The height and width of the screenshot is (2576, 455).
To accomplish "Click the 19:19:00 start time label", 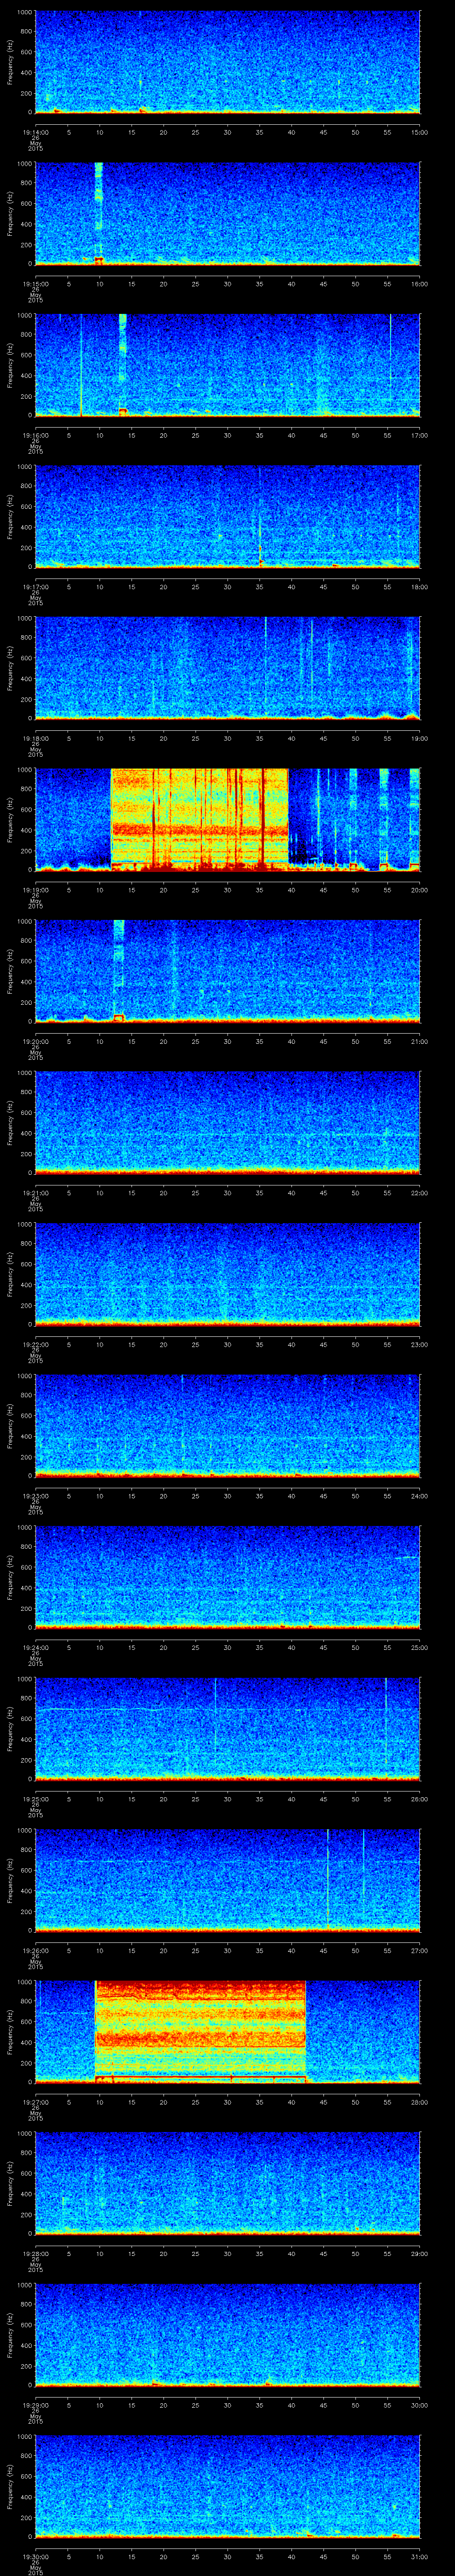I will [35, 890].
